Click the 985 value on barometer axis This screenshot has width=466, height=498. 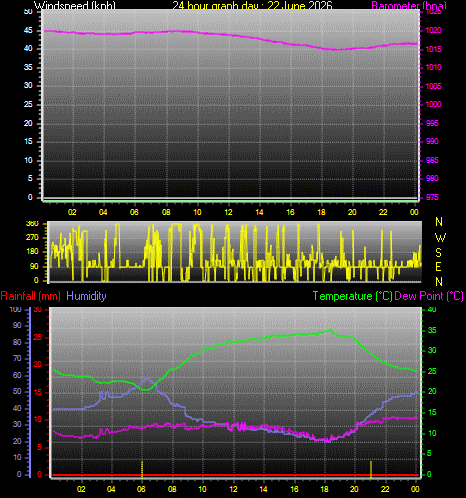432,160
